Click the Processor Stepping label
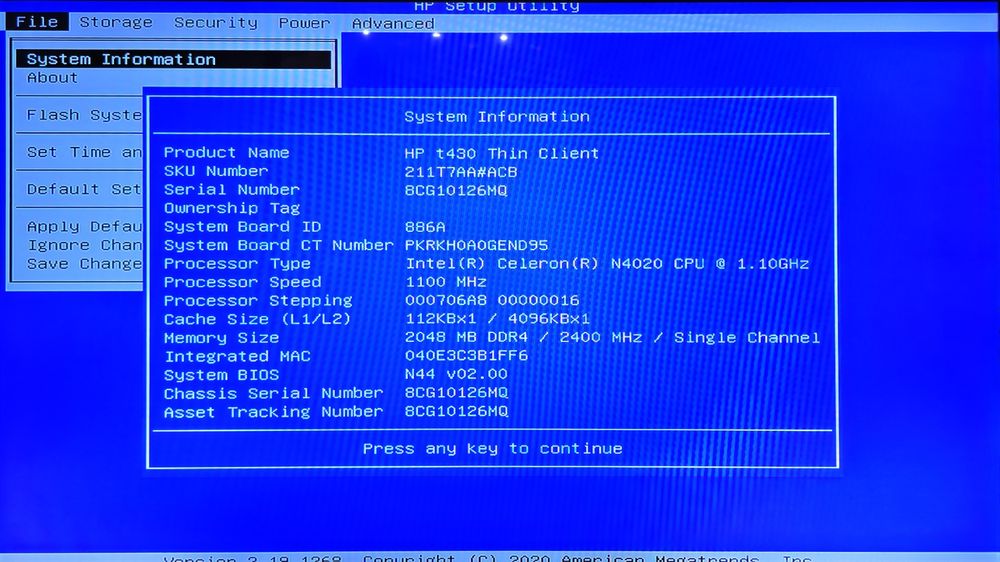1000x562 pixels. (x=258, y=300)
